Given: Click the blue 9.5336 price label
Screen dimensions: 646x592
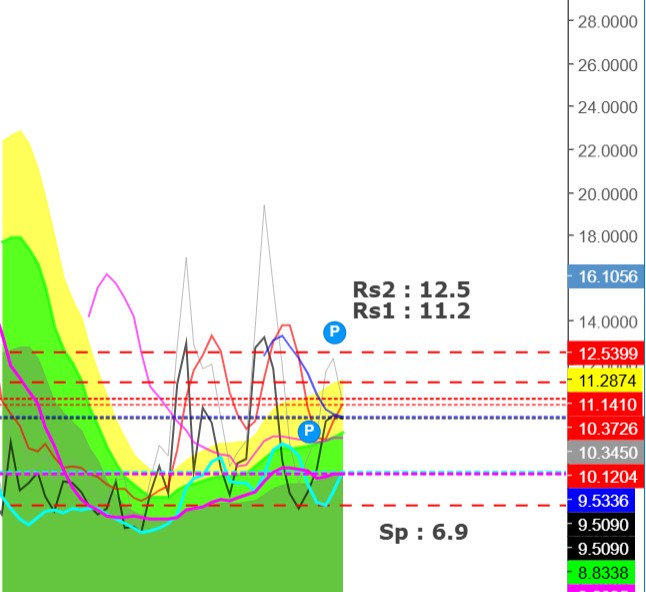Looking at the screenshot, I should click(606, 500).
